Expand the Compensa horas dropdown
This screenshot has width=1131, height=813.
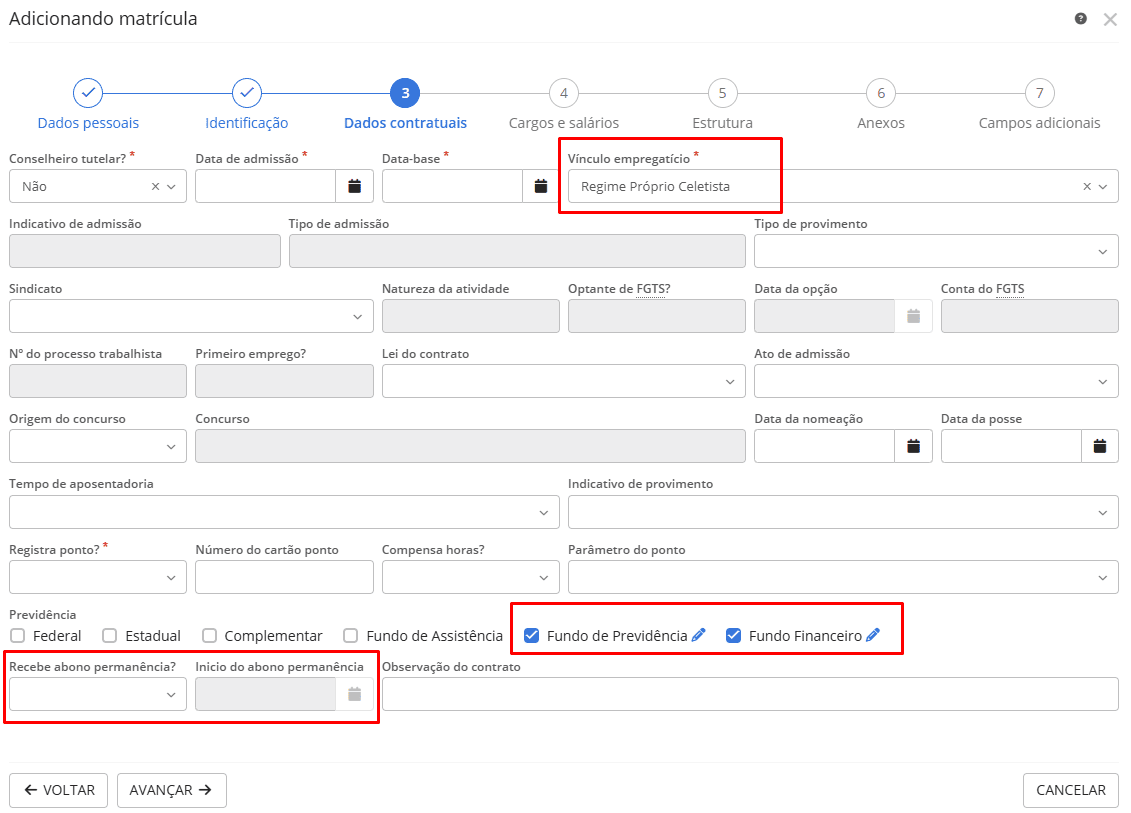point(471,577)
